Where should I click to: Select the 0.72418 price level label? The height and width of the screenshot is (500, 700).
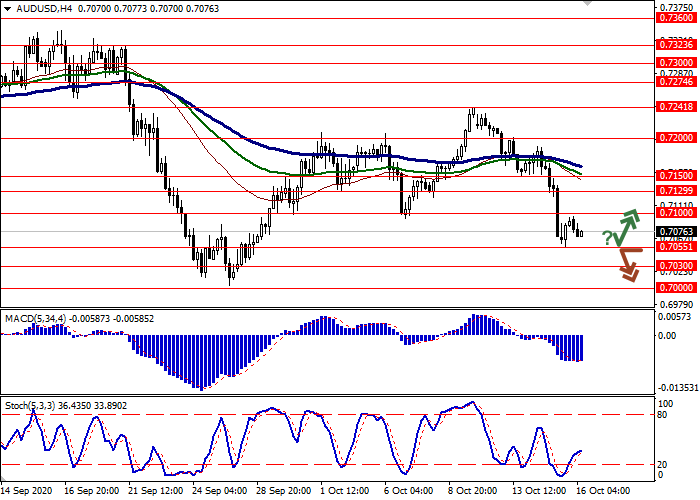676,107
